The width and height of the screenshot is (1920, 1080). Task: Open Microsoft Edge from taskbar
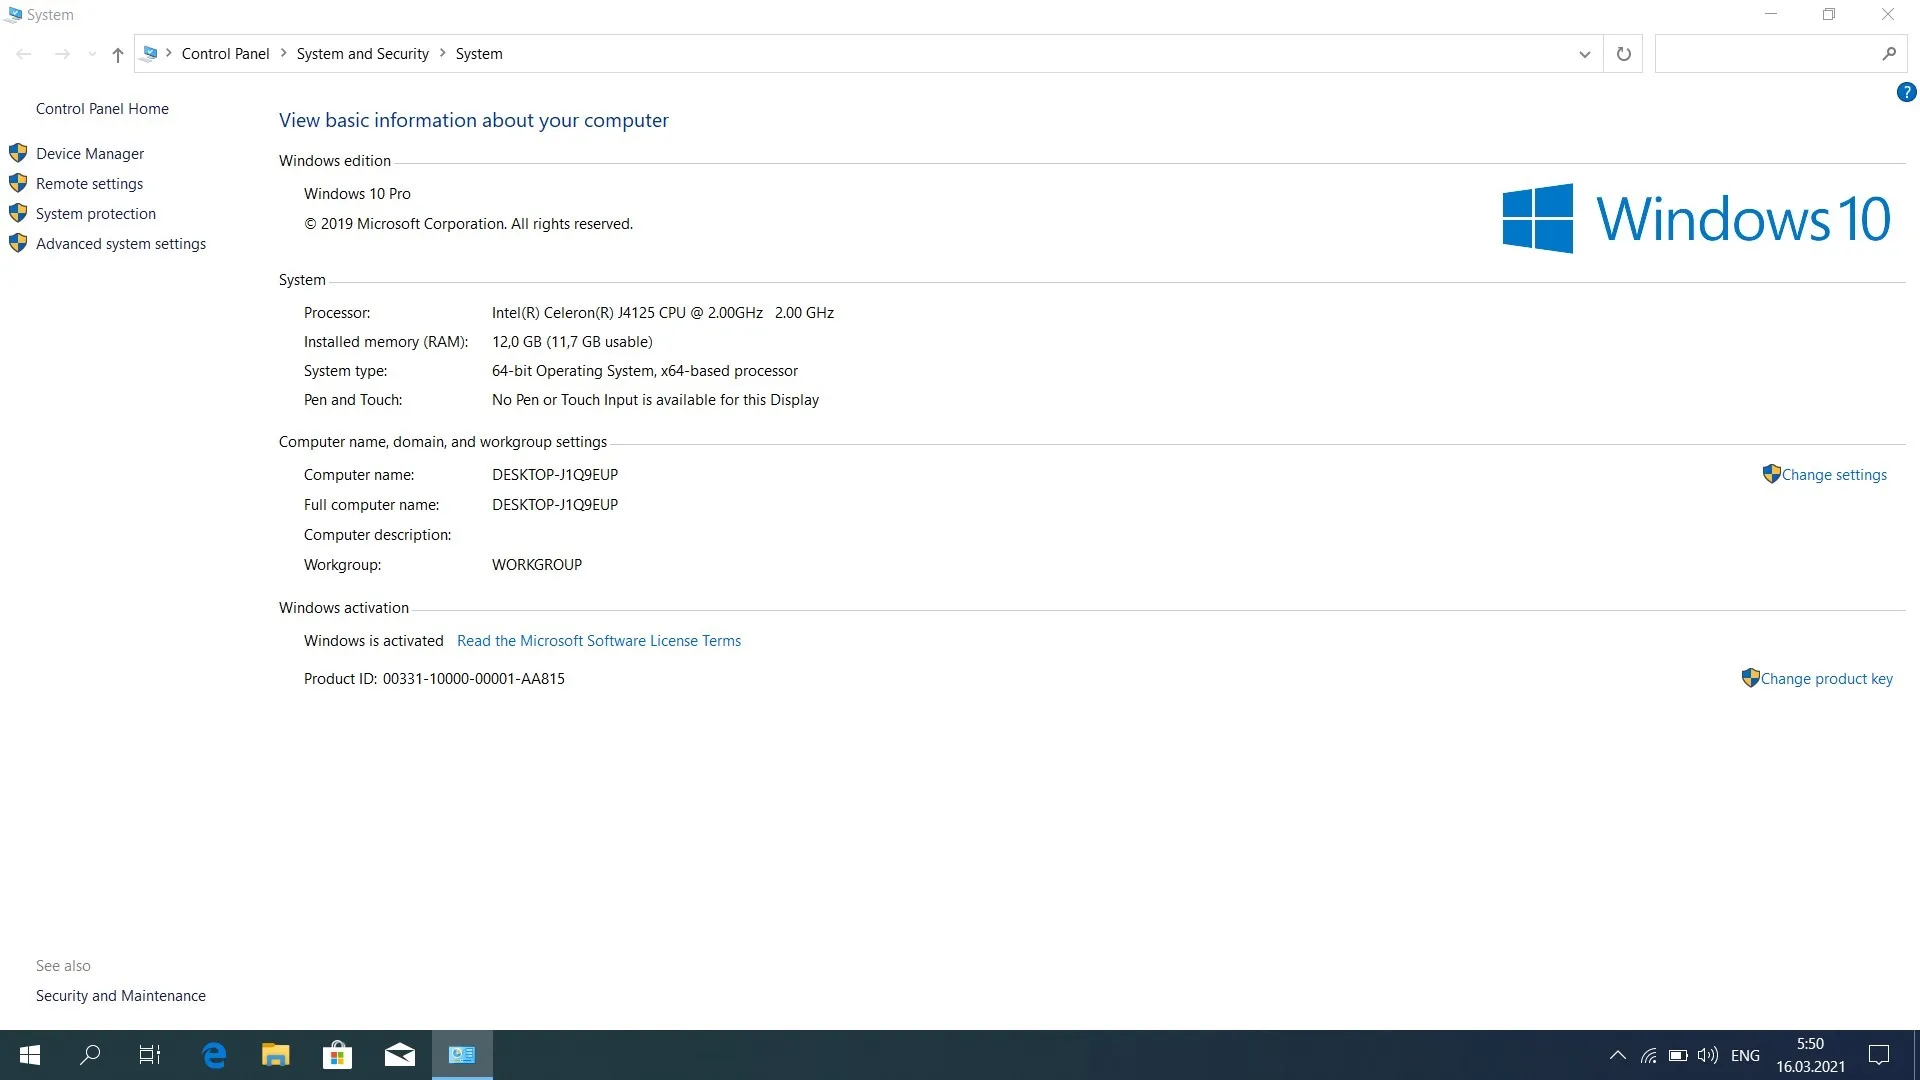[214, 1055]
